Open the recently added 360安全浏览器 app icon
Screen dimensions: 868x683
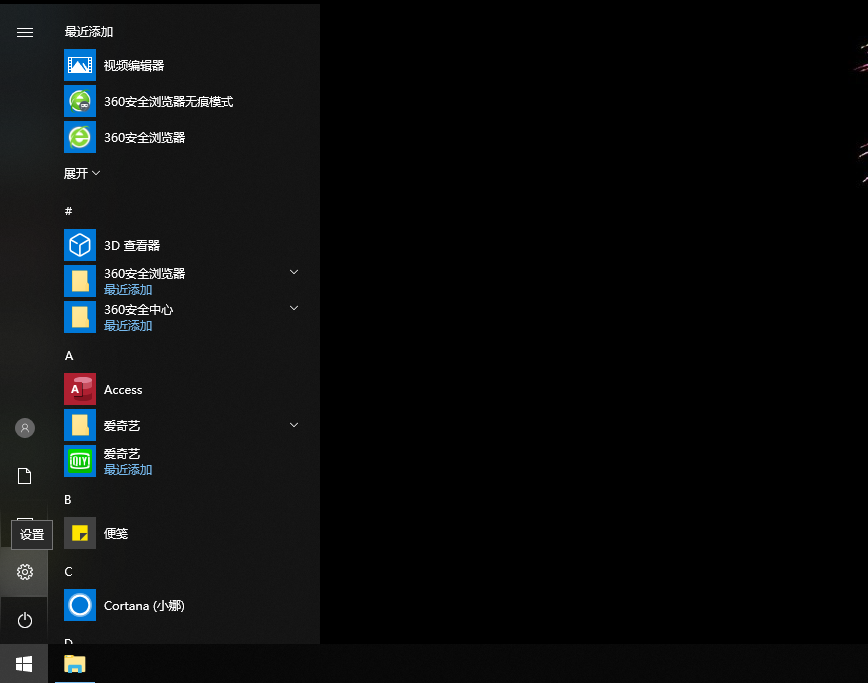(x=80, y=137)
